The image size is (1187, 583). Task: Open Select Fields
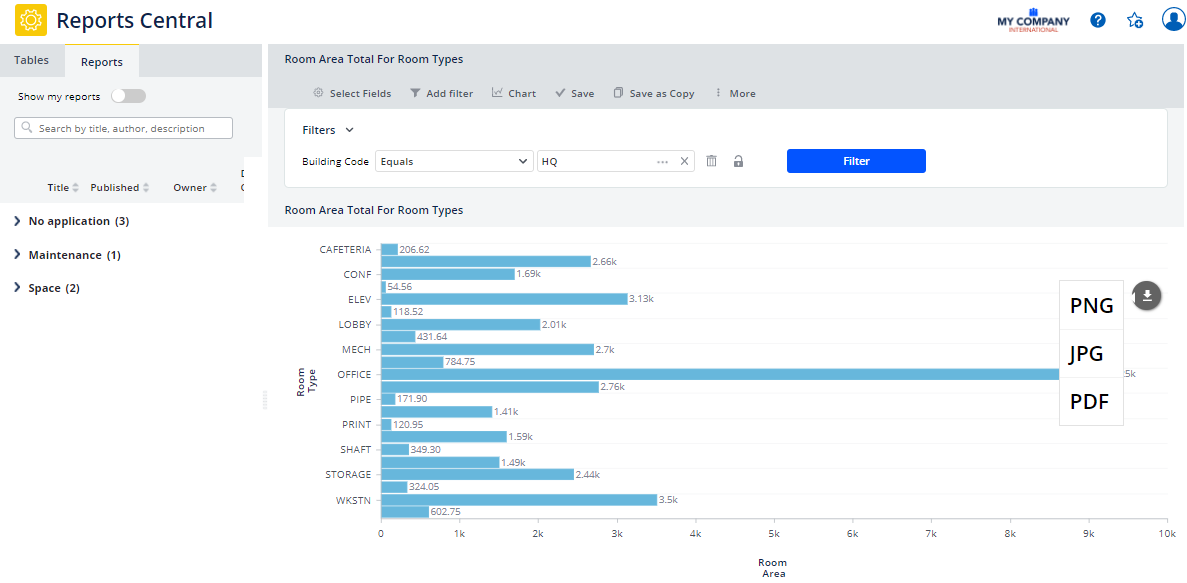click(x=352, y=93)
